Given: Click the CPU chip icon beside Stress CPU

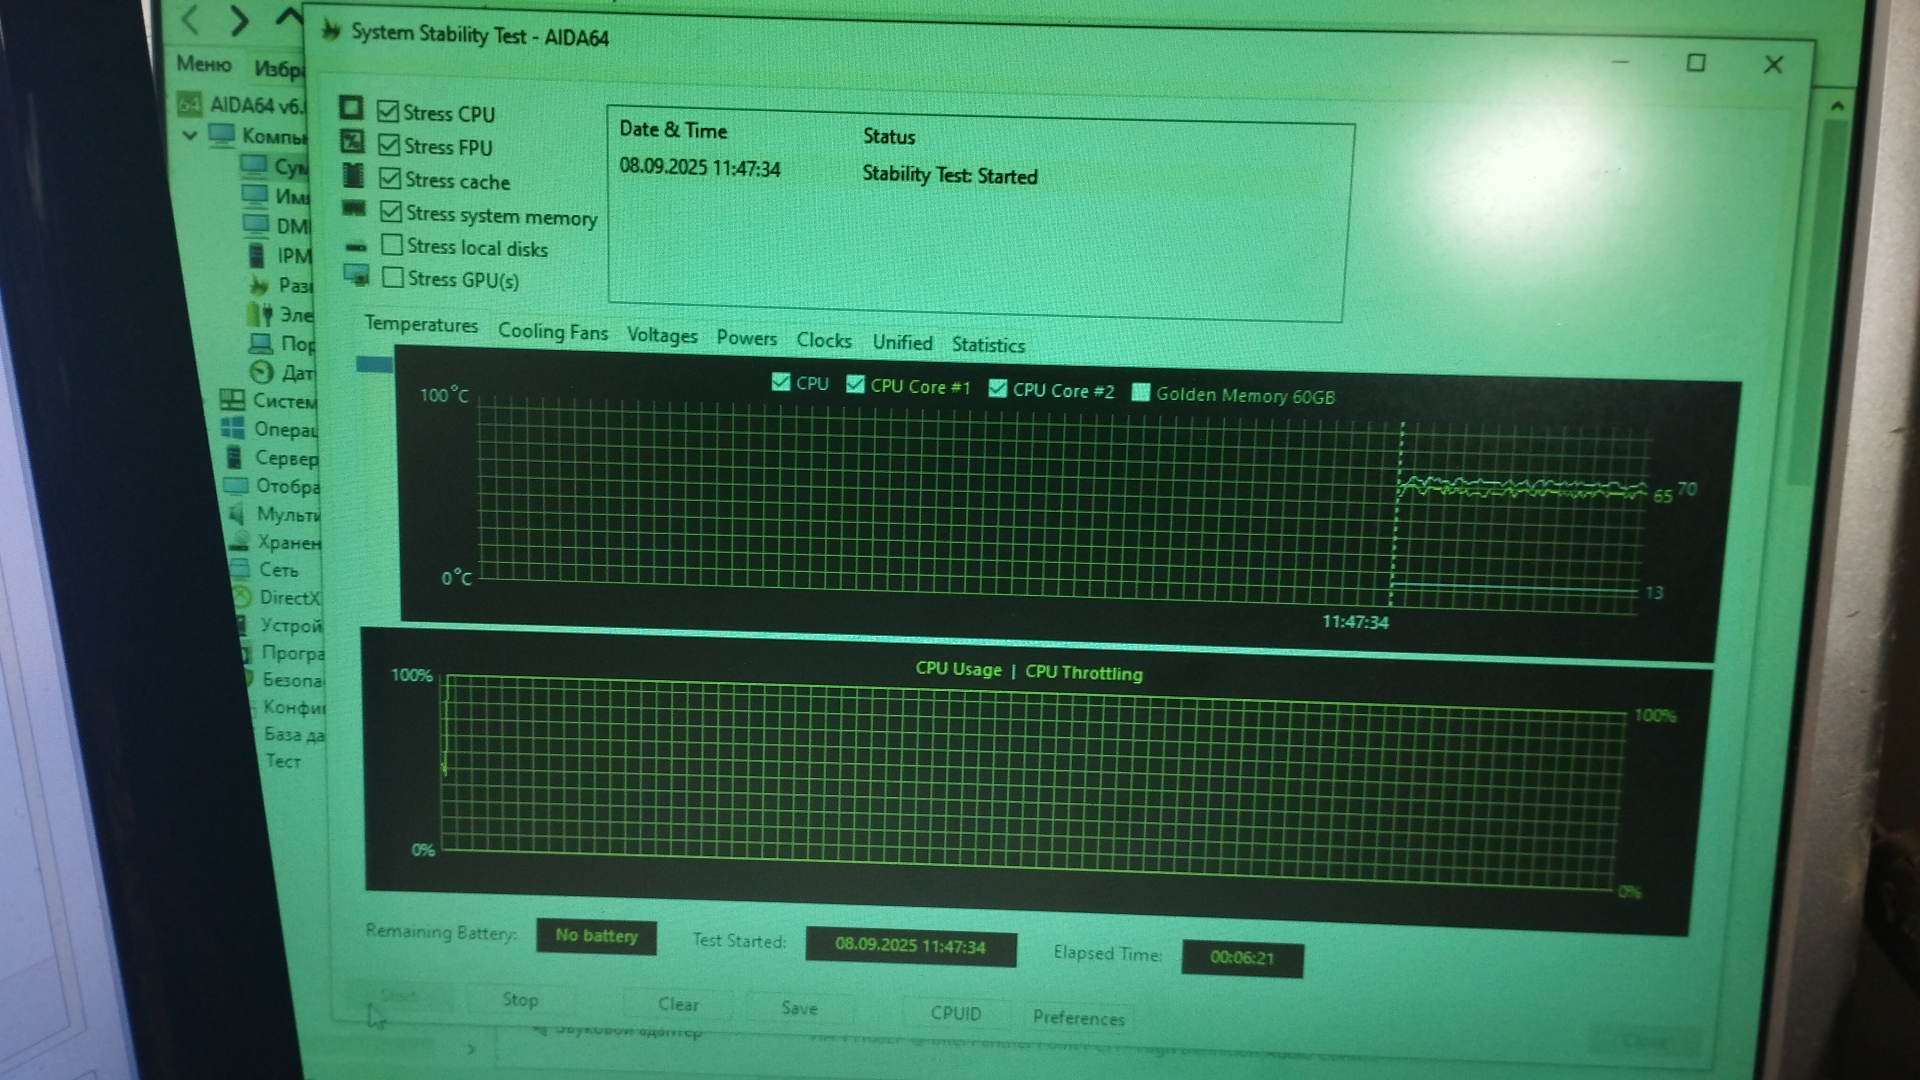Looking at the screenshot, I should click(x=351, y=107).
